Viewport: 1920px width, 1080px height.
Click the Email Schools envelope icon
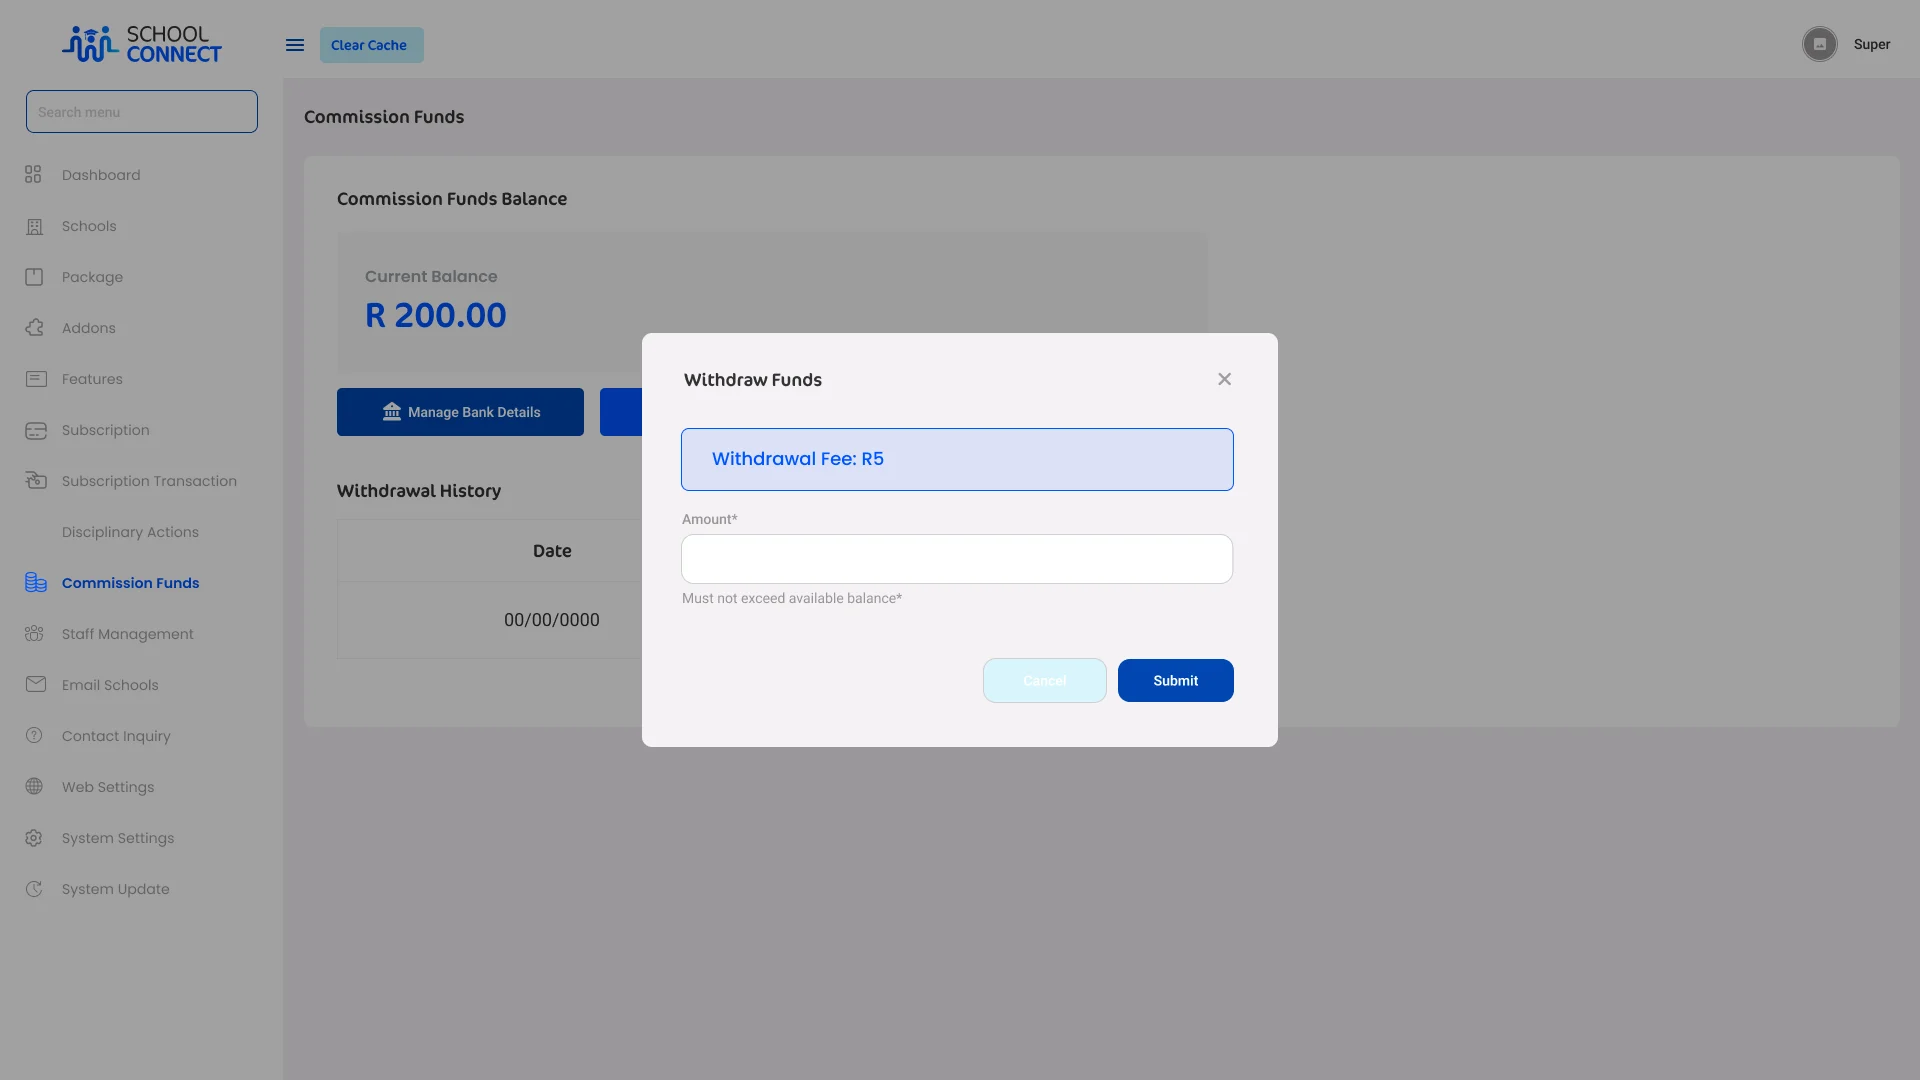pos(36,685)
